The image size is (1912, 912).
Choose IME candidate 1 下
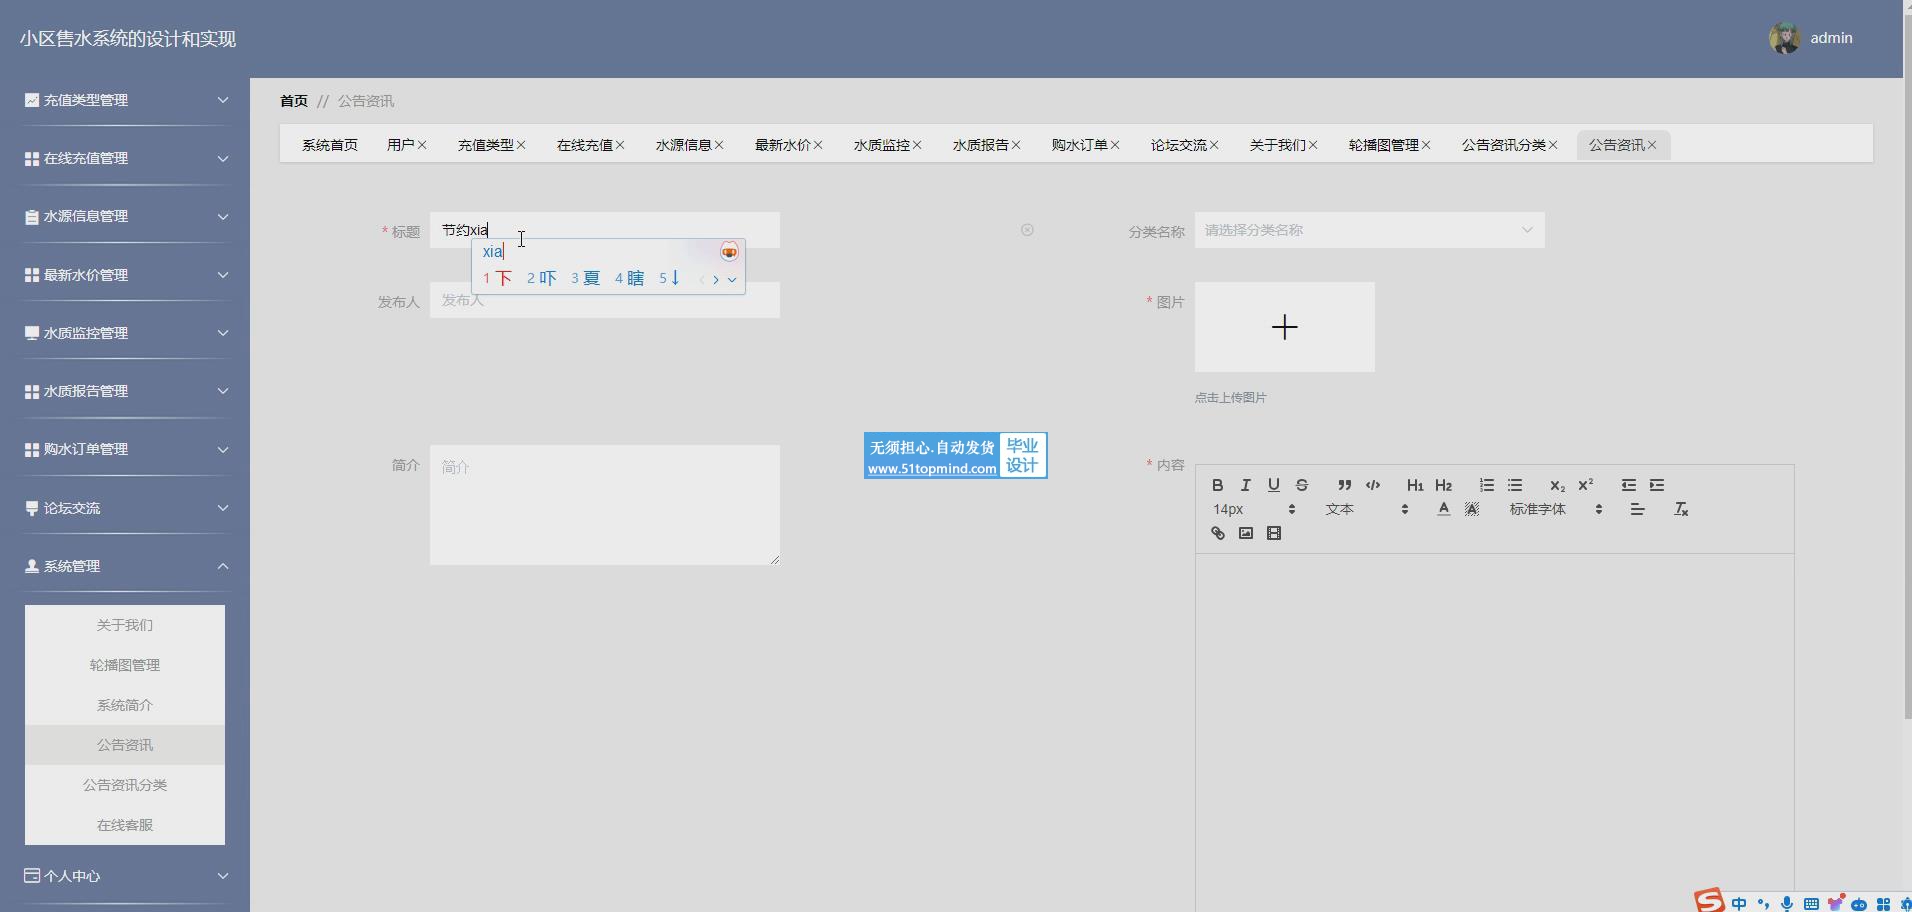(497, 278)
